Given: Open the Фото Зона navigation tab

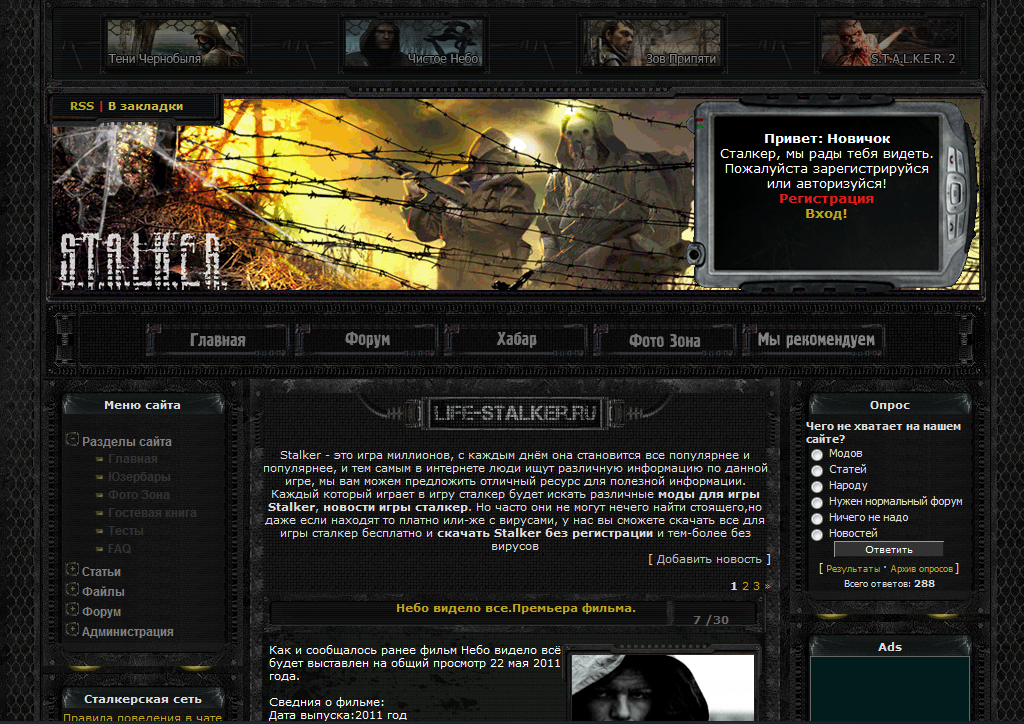Looking at the screenshot, I should pos(665,340).
